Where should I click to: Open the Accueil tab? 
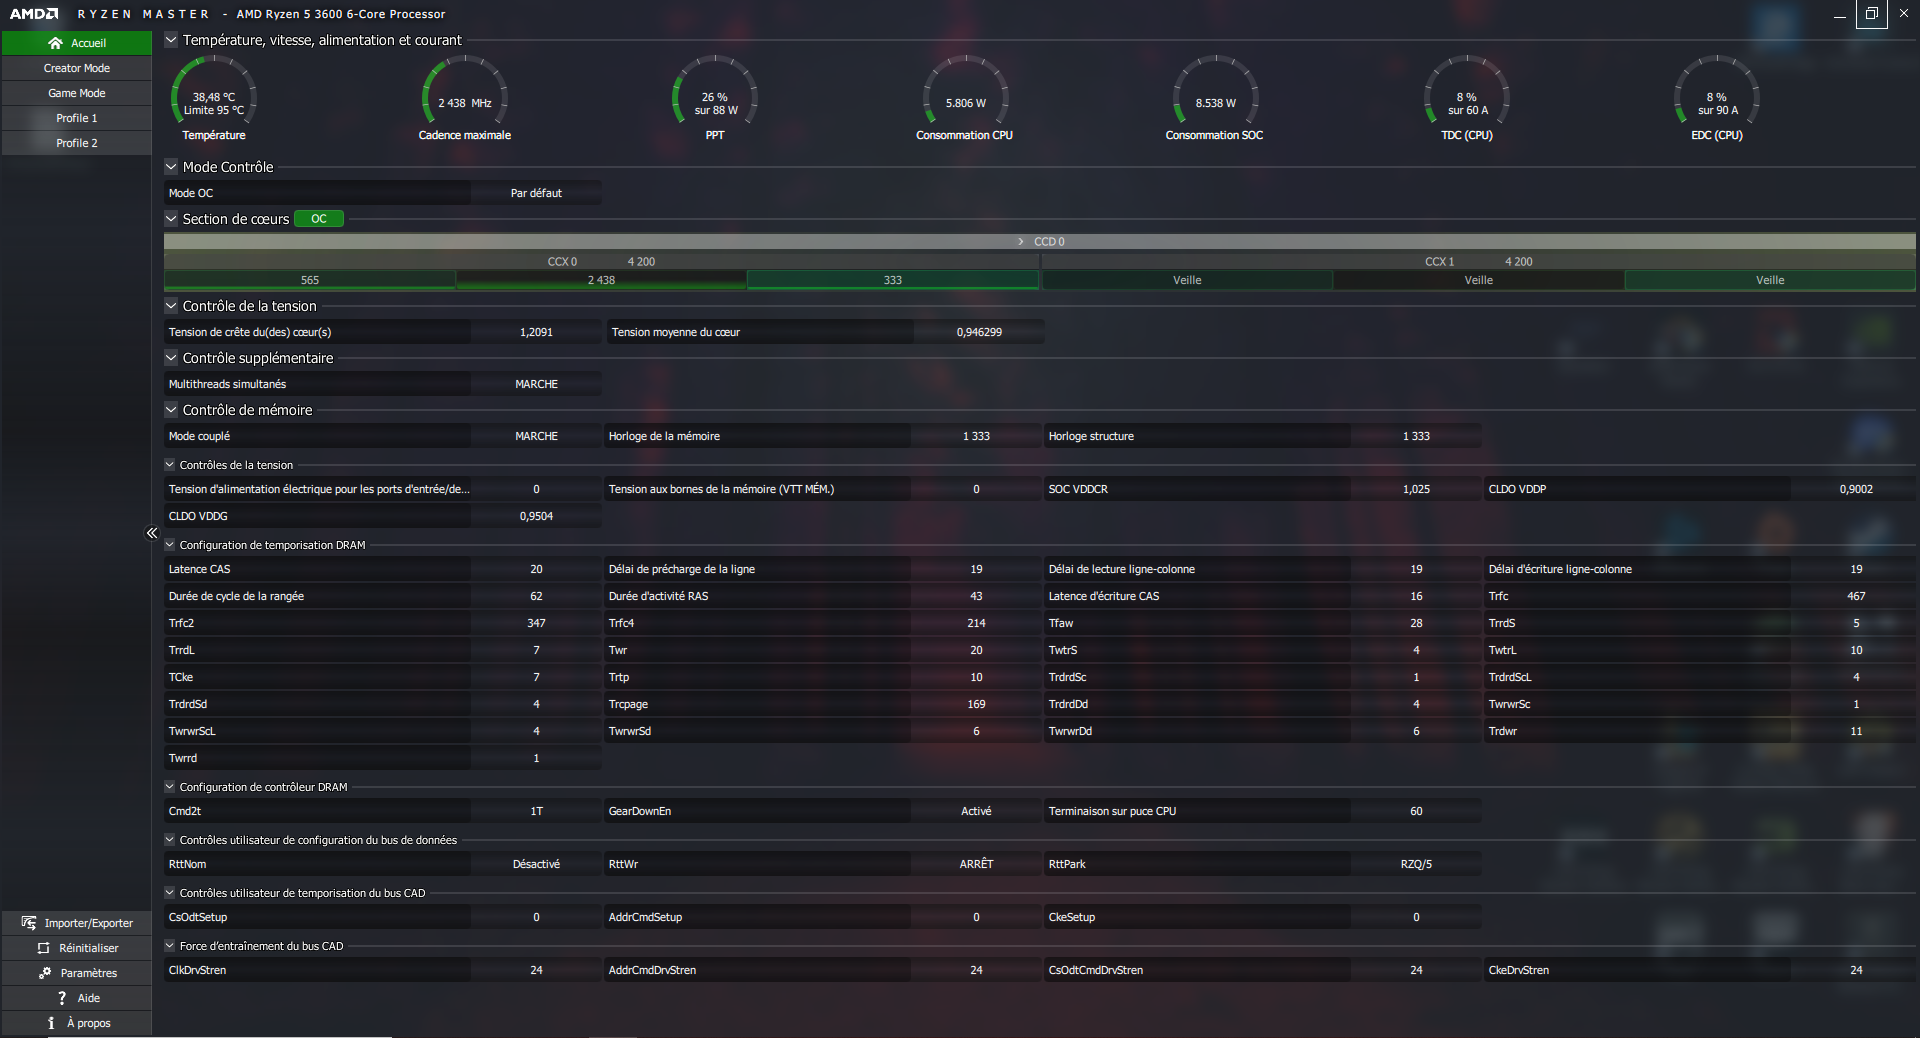point(77,43)
